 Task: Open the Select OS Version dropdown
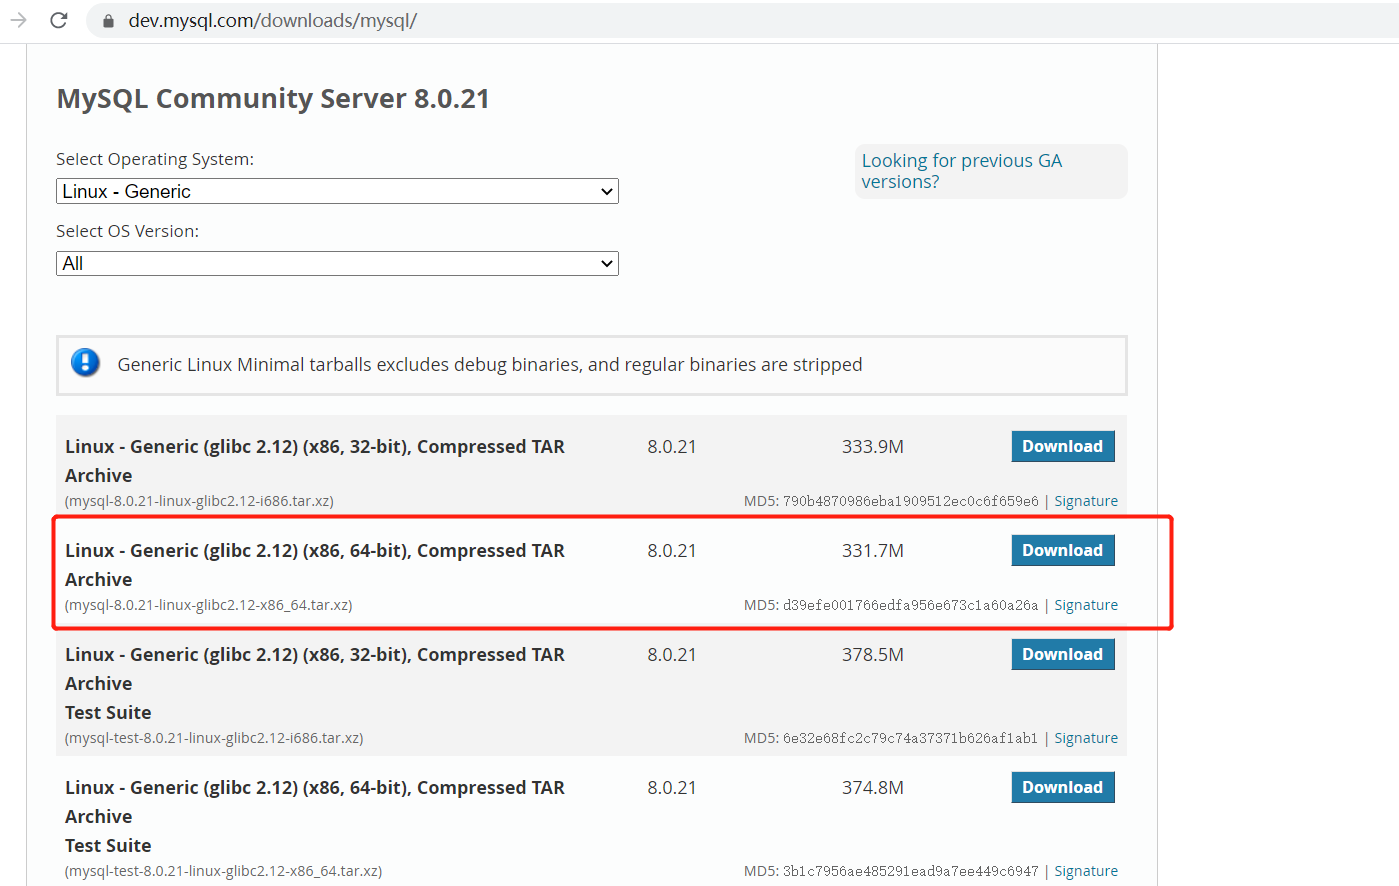click(x=337, y=263)
